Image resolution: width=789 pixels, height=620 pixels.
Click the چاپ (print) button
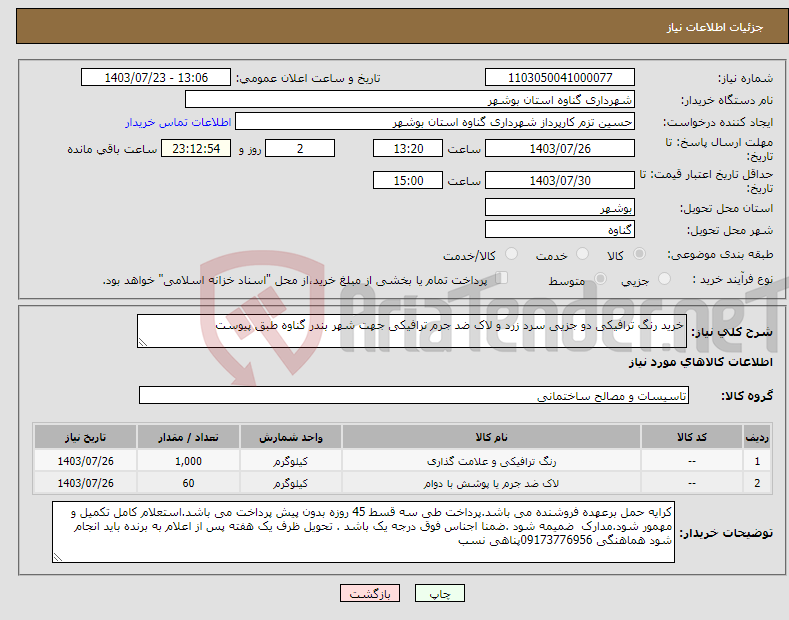[x=439, y=593]
